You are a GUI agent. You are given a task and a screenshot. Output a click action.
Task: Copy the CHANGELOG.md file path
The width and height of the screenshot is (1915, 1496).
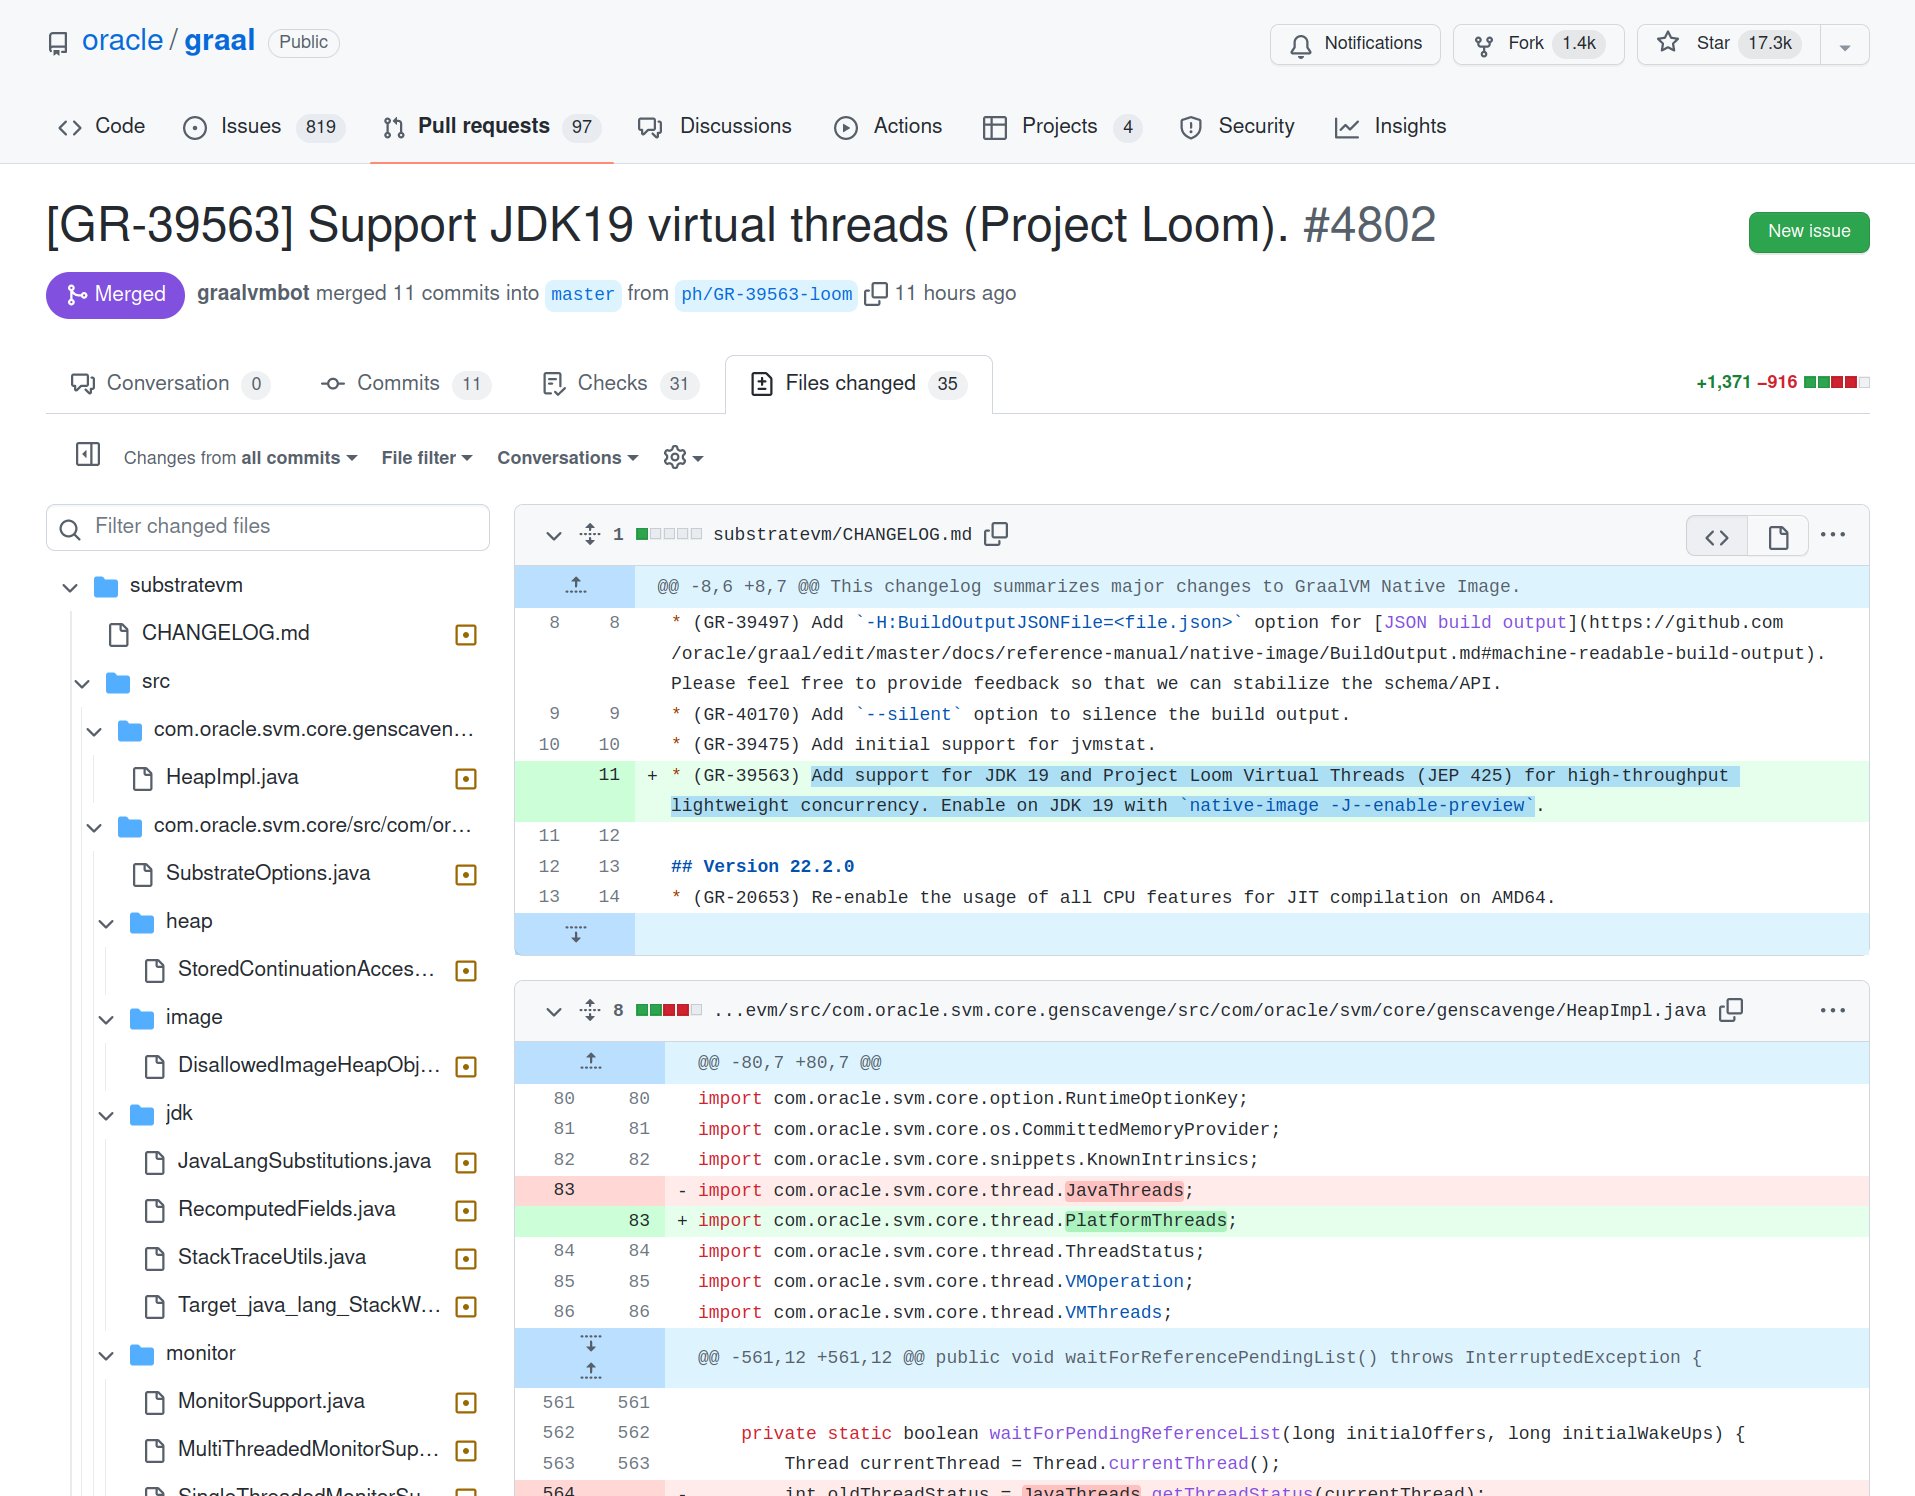[995, 535]
